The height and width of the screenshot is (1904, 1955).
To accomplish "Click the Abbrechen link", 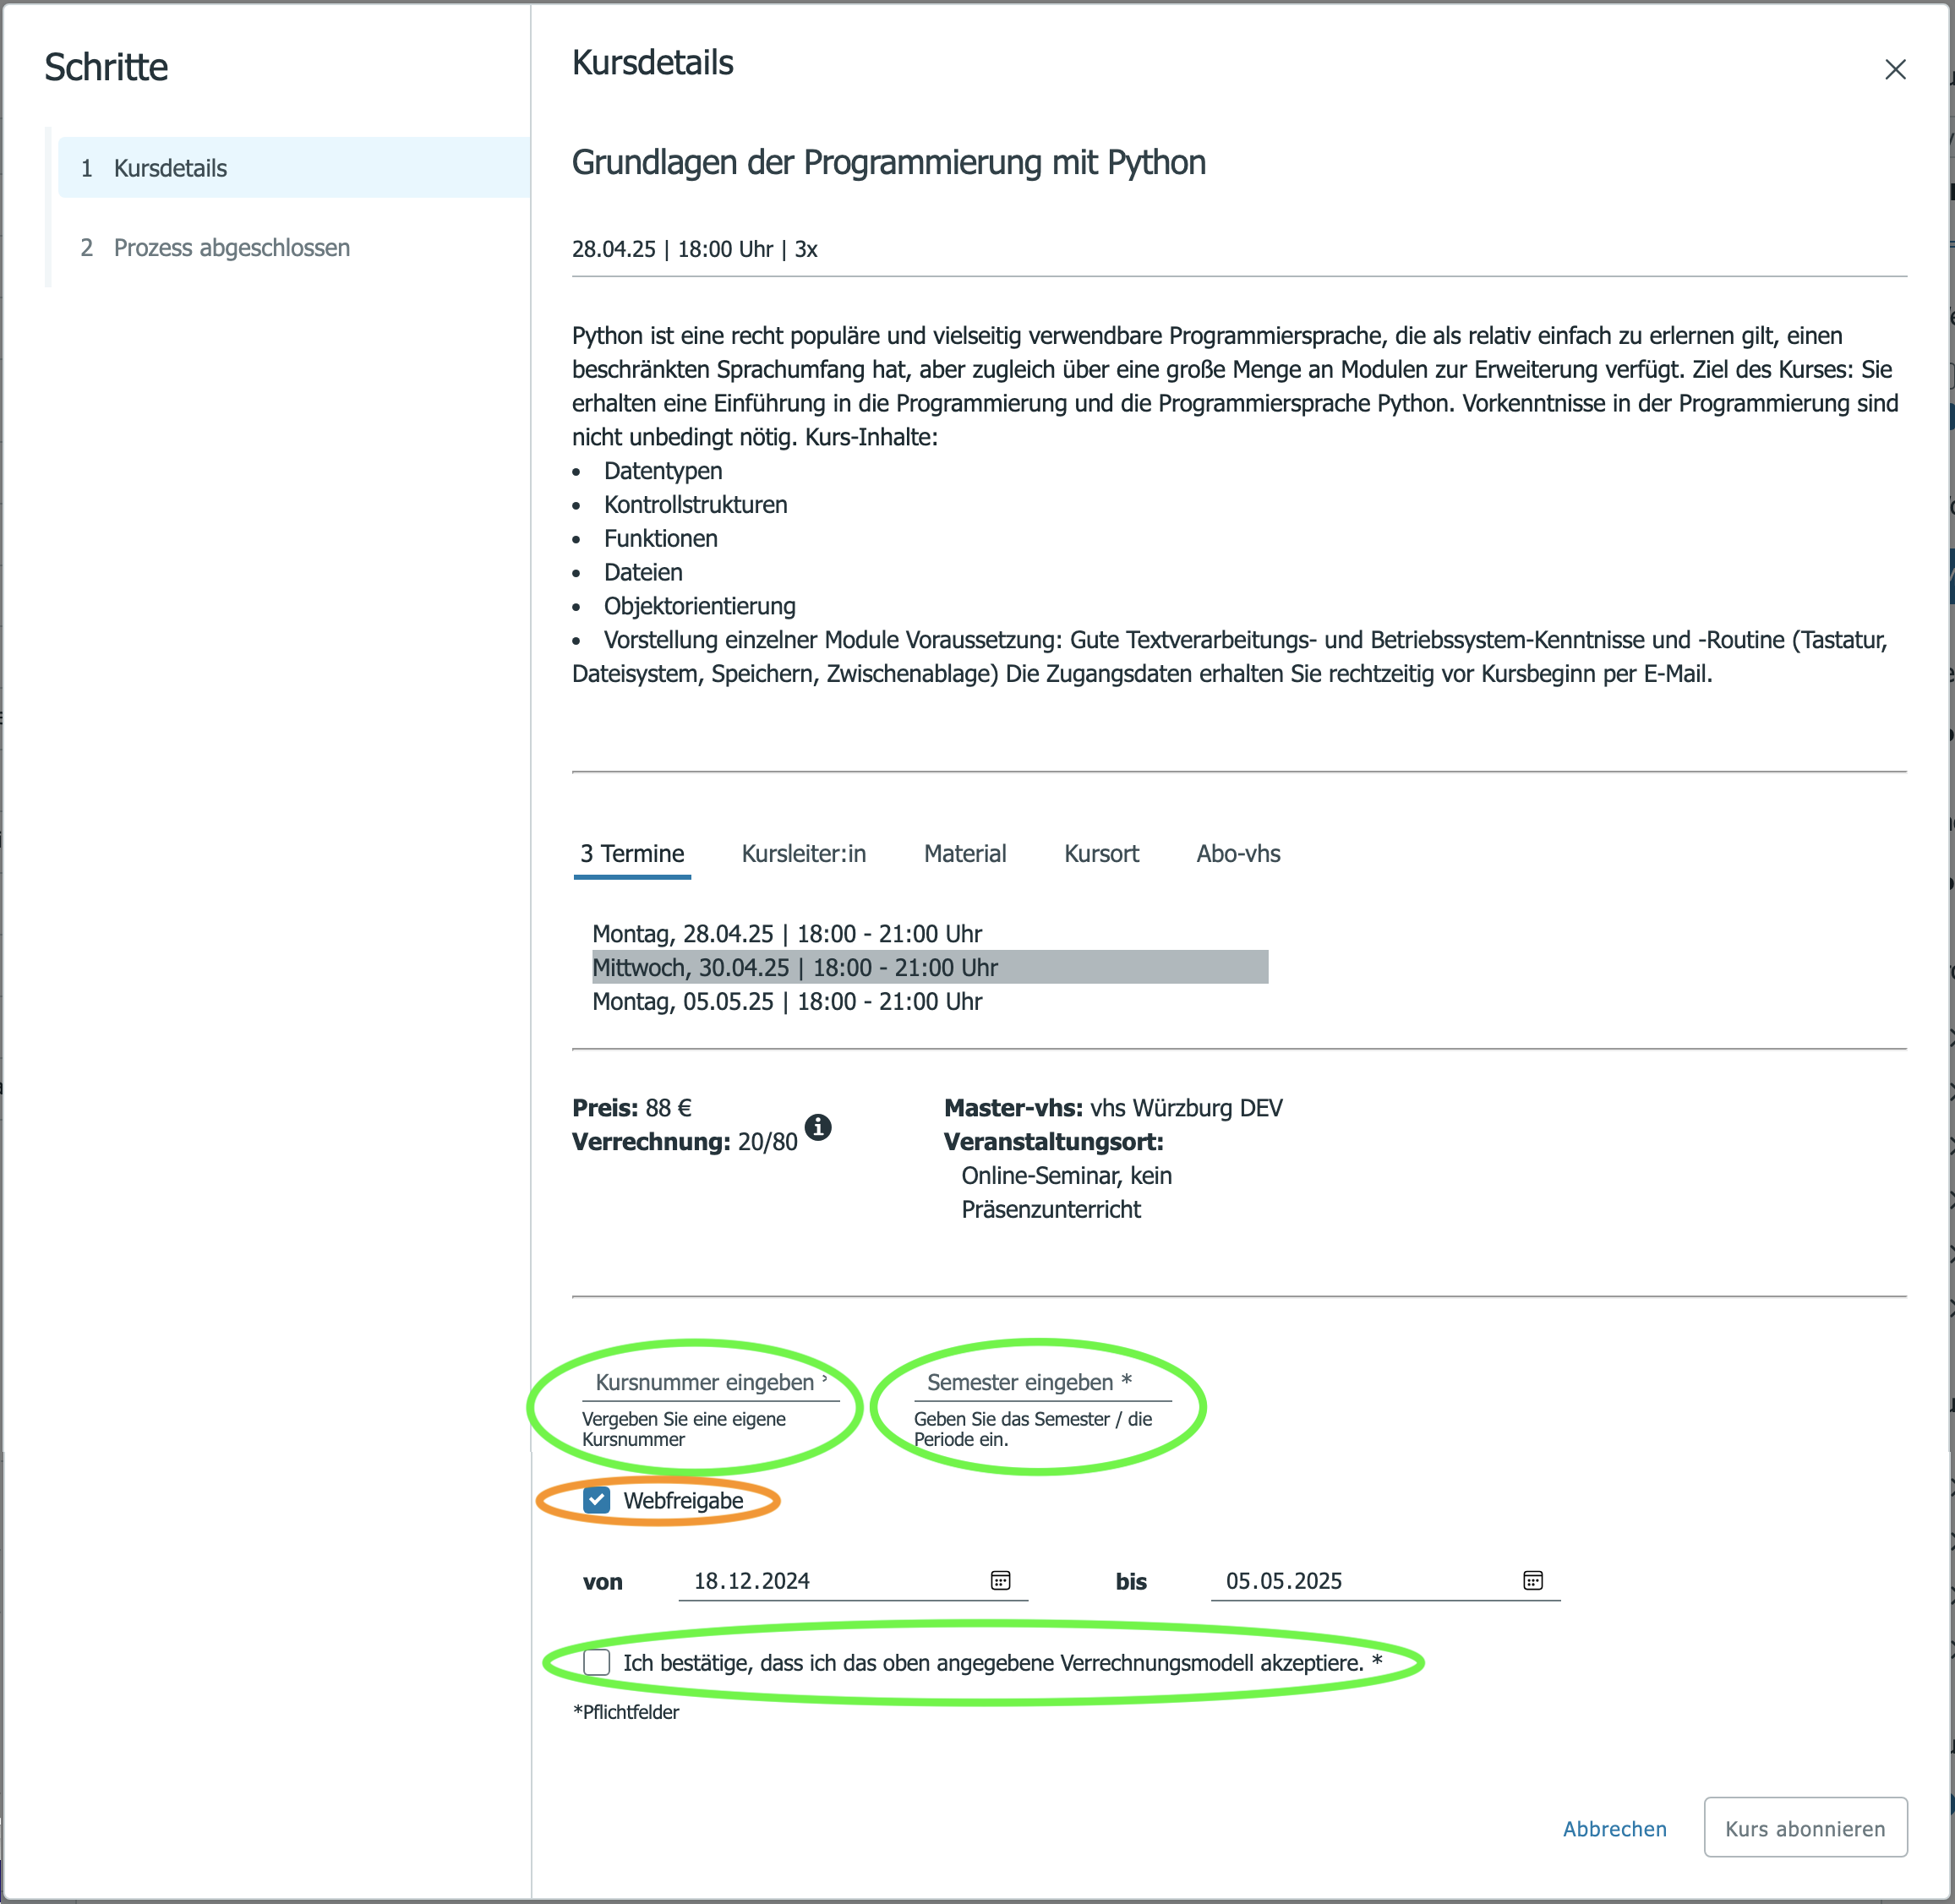I will pos(1614,1829).
